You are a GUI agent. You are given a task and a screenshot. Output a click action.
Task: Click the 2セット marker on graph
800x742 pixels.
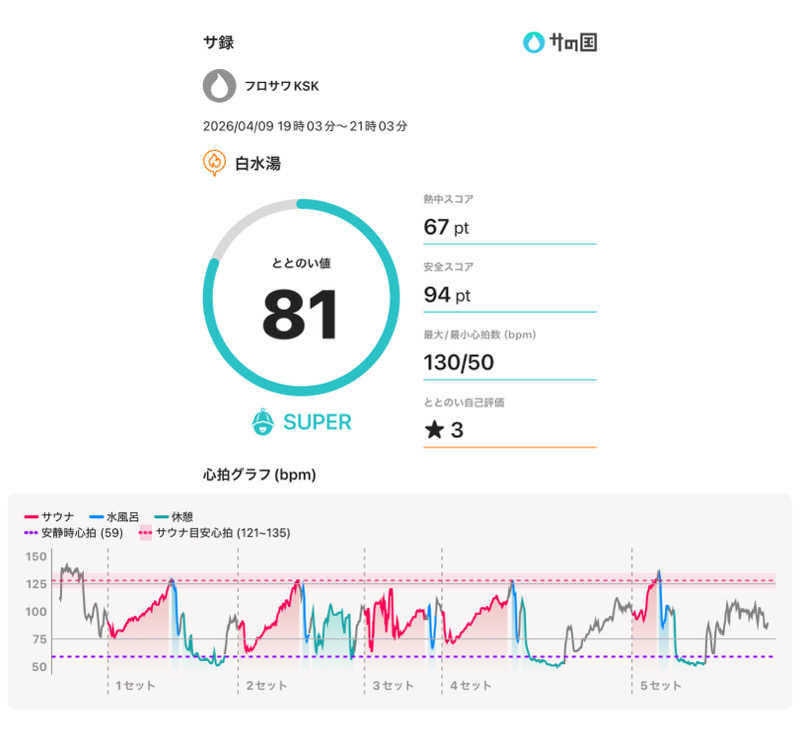tap(266, 686)
